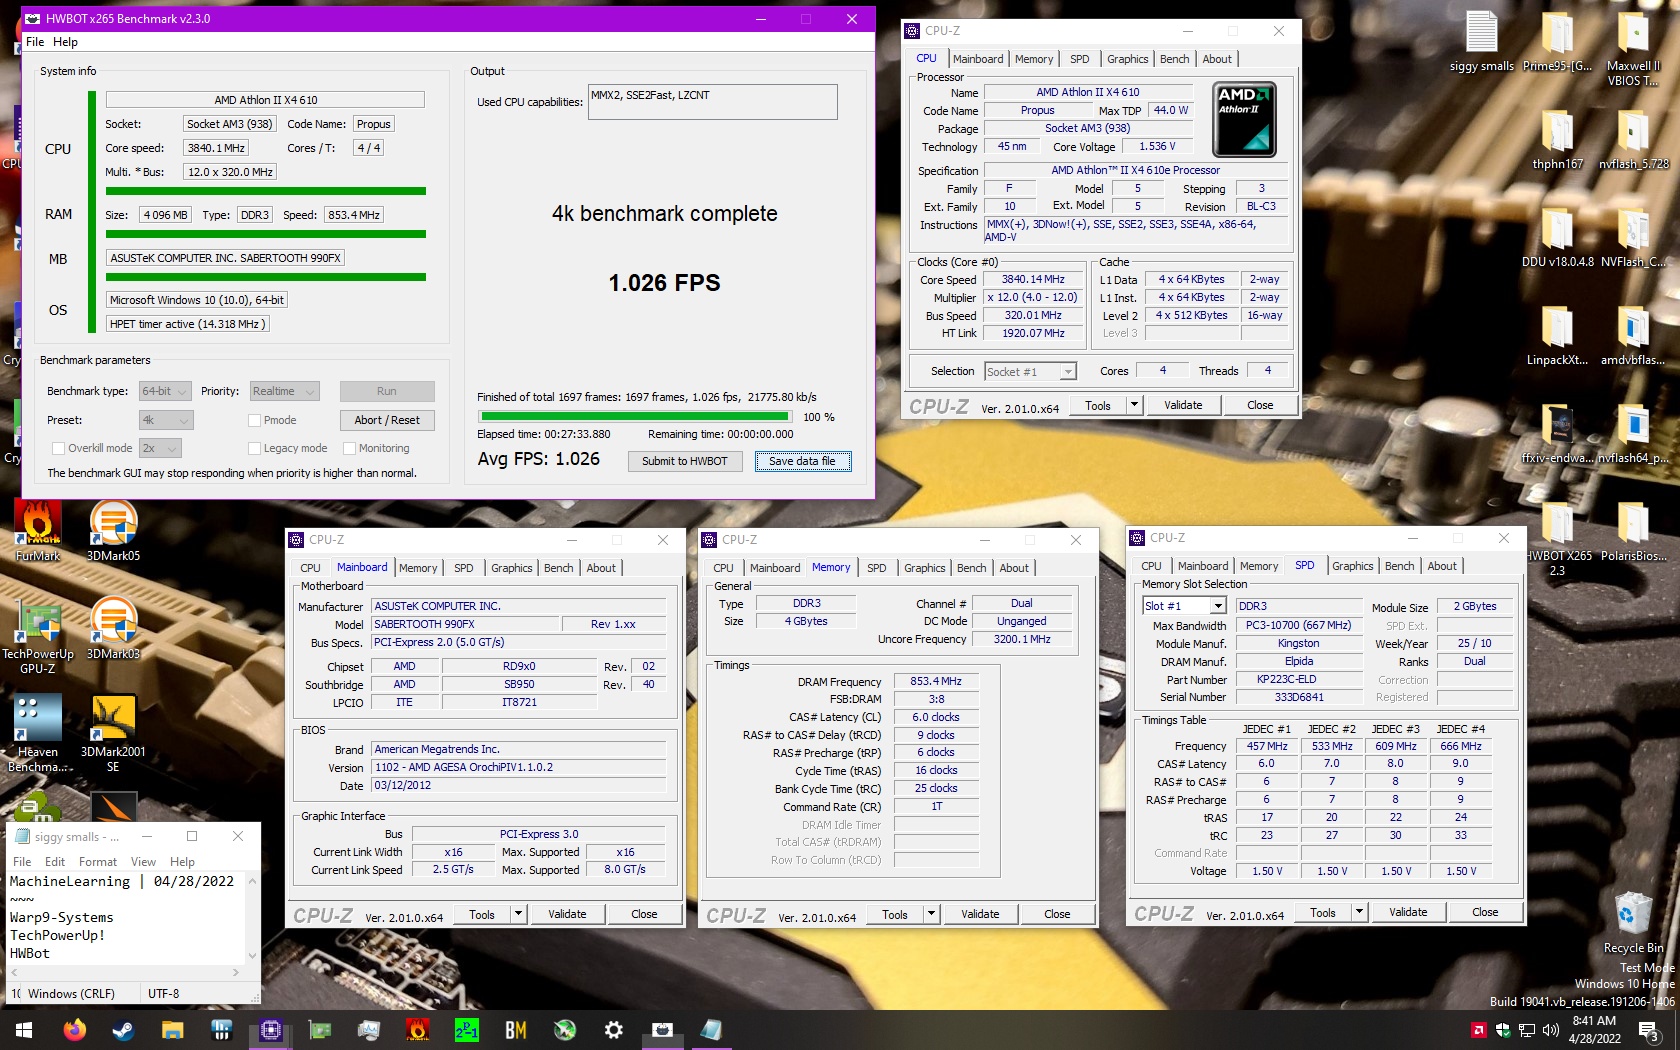
Task: Click Close in SPD window
Action: [1485, 912]
